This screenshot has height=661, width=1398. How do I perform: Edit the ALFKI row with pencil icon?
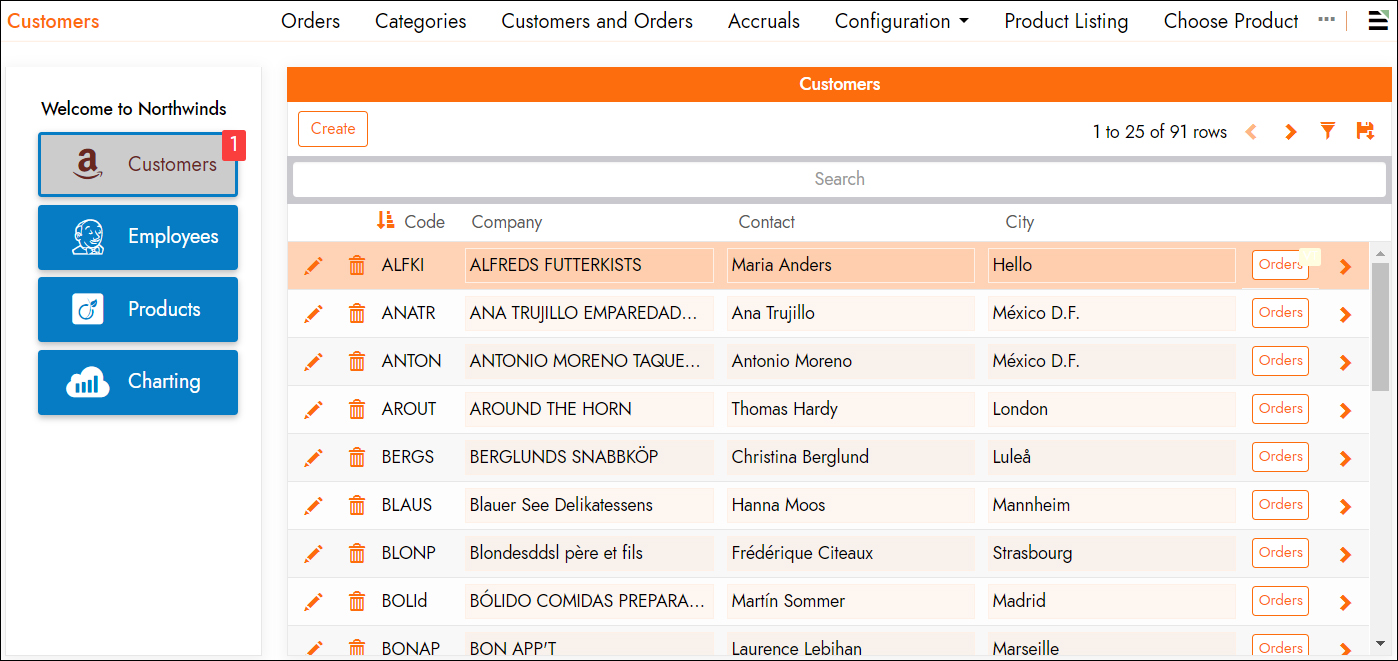(x=314, y=265)
